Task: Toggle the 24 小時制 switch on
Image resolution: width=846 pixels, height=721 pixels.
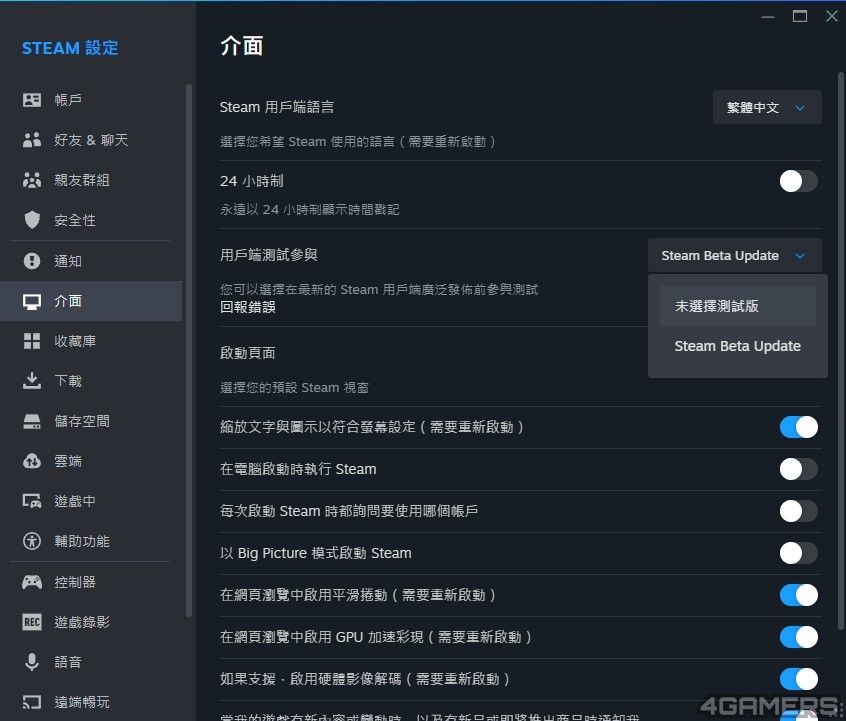Action: pyautogui.click(x=799, y=181)
